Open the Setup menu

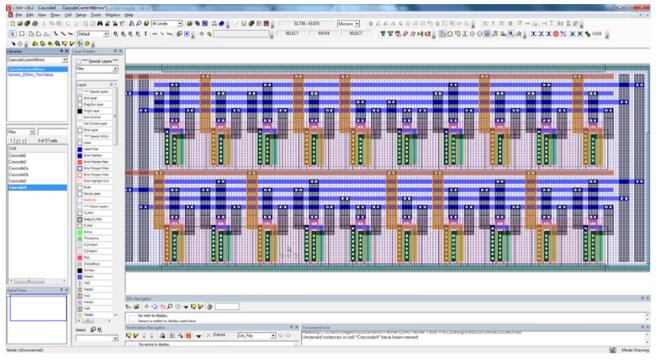pos(81,15)
